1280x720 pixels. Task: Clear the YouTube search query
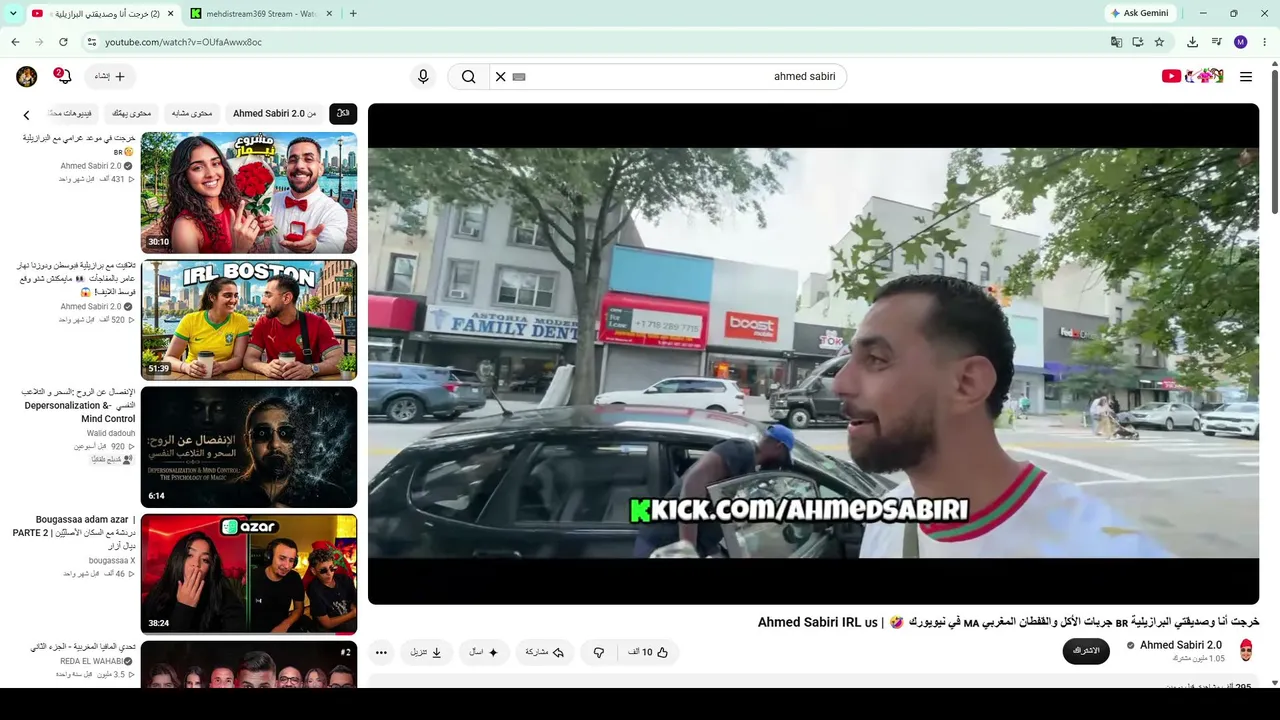[501, 77]
